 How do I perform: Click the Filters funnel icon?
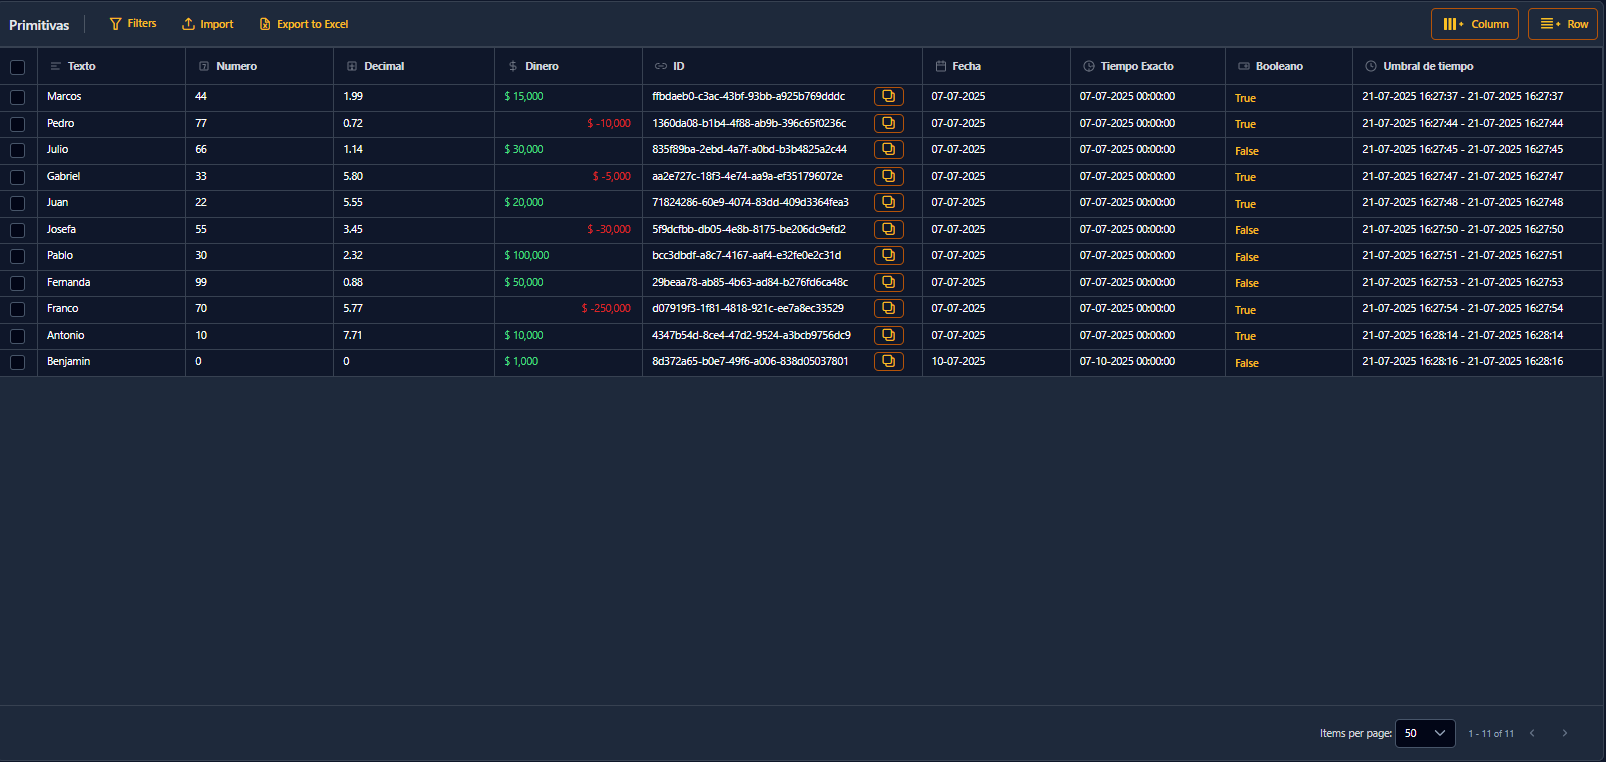point(115,24)
